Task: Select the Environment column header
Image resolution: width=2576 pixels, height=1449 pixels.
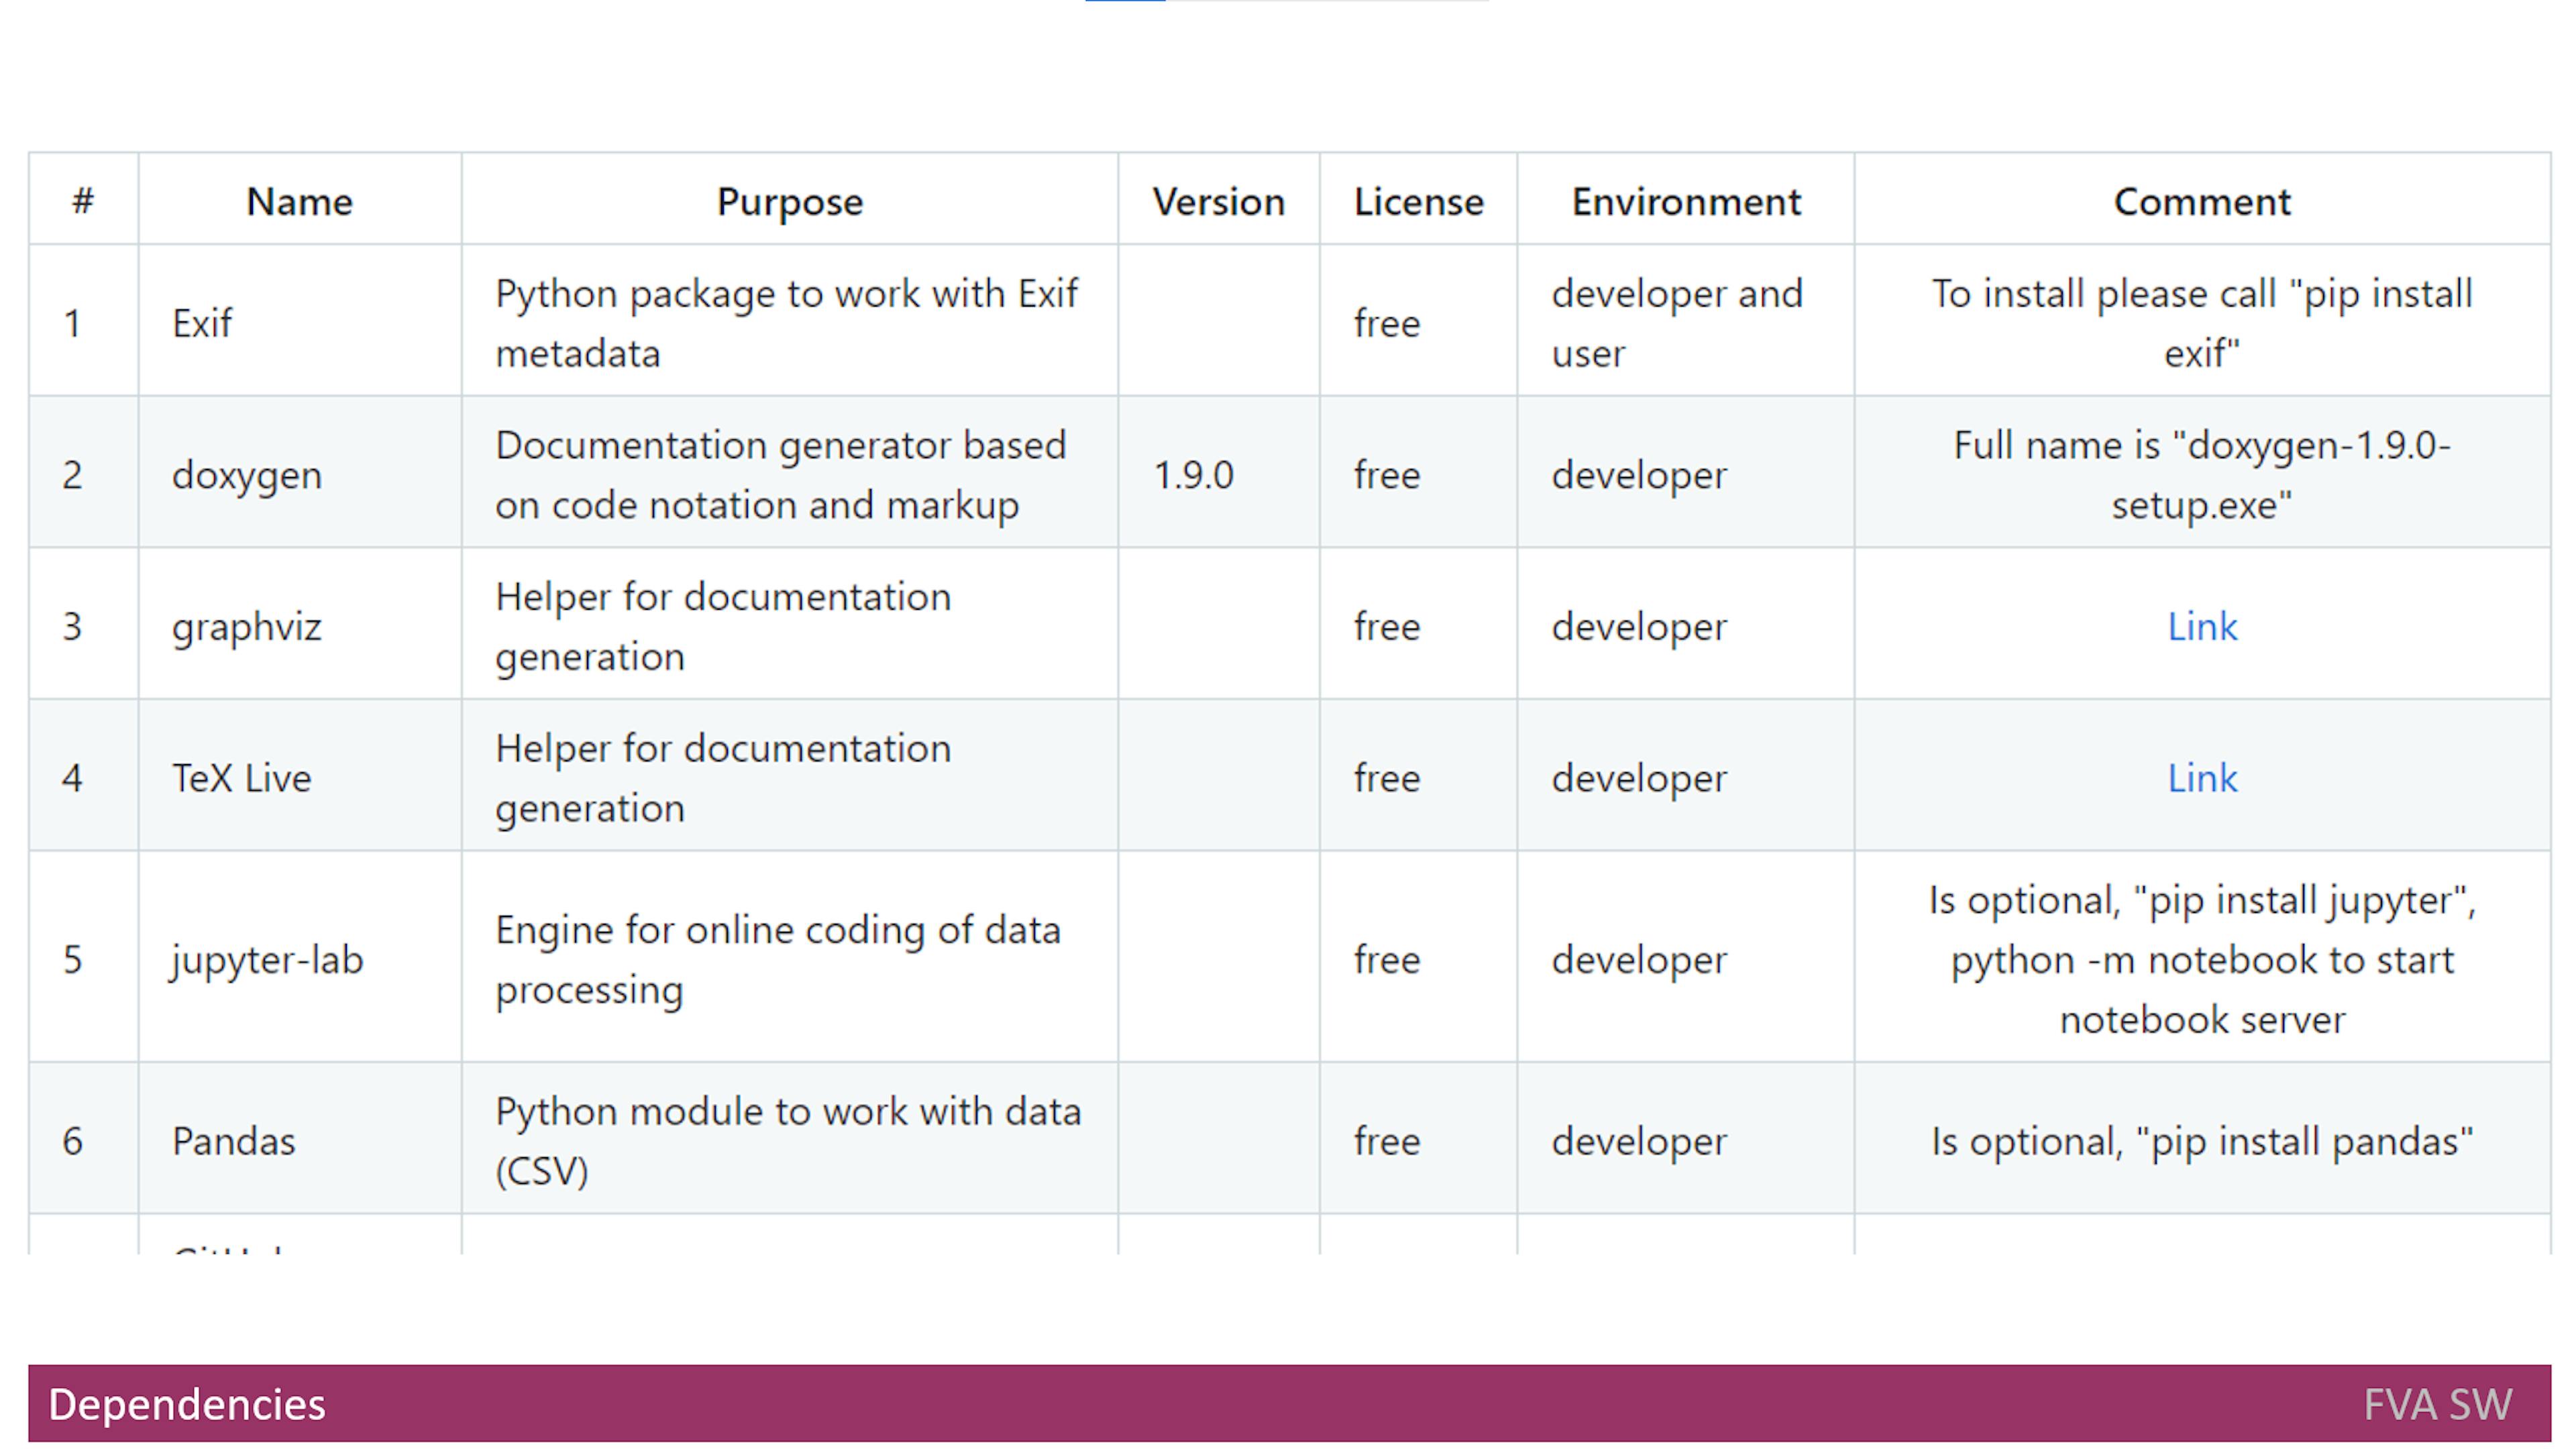Action: 1686,201
